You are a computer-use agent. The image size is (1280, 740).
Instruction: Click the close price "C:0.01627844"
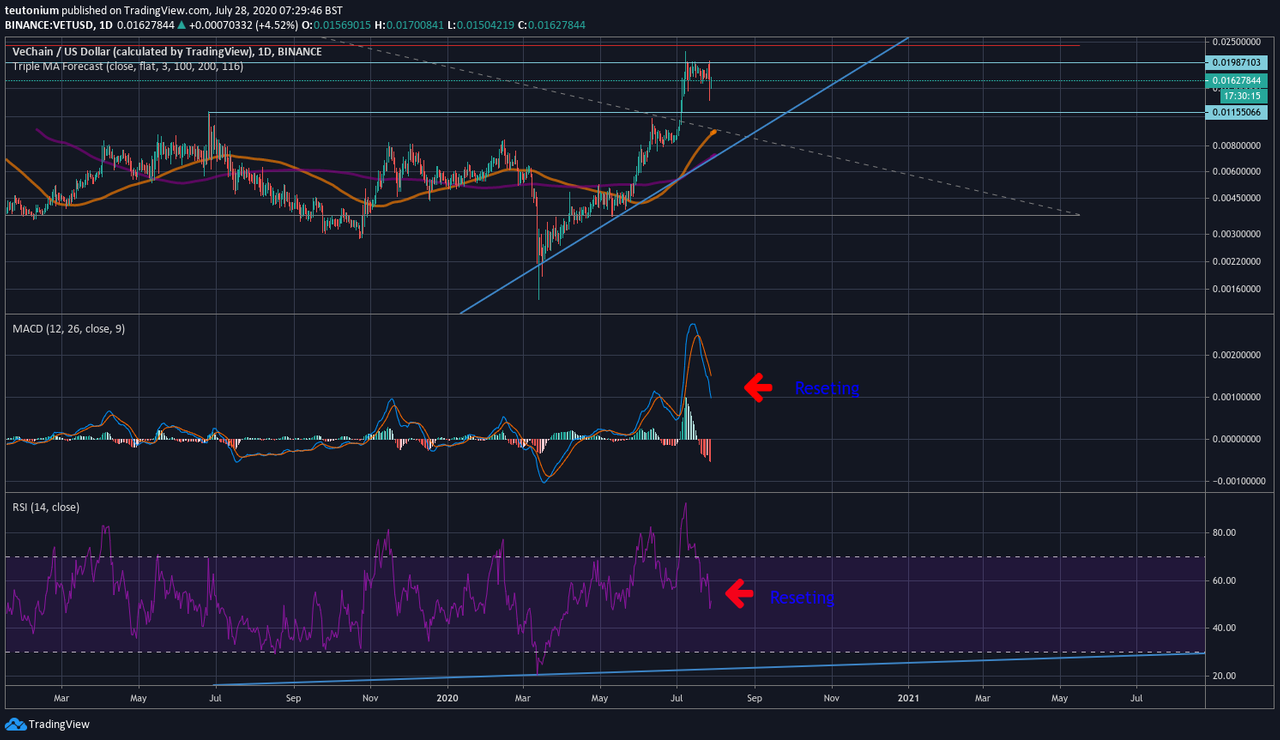(x=550, y=25)
